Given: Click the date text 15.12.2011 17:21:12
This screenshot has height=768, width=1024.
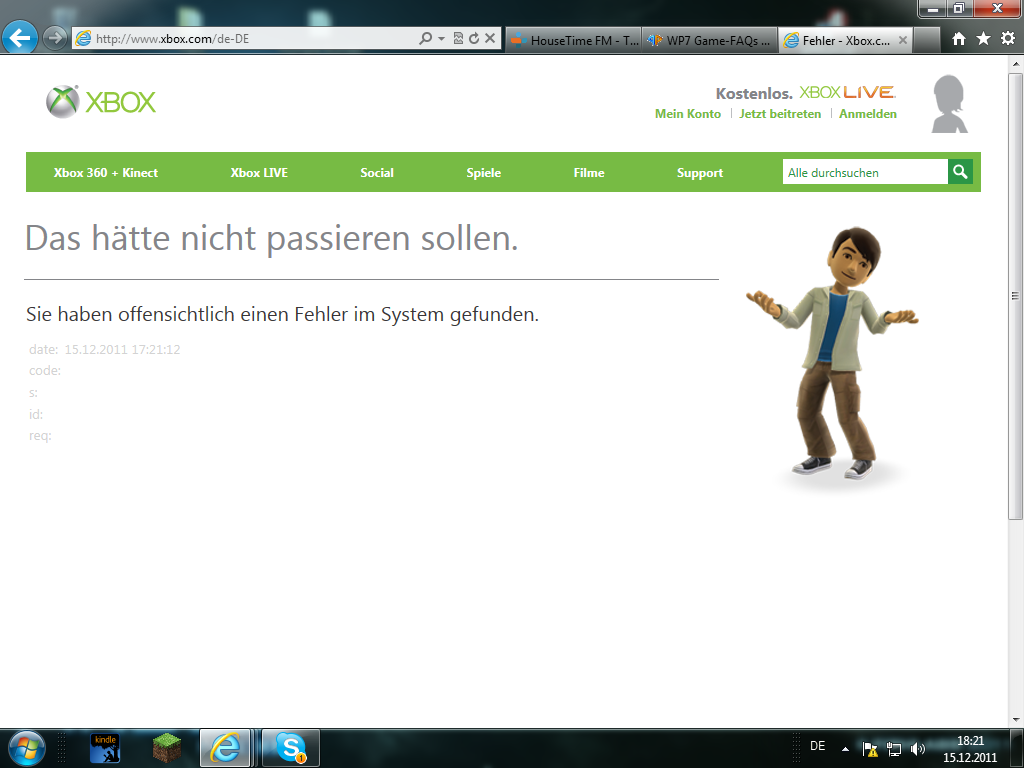Looking at the screenshot, I should (122, 349).
